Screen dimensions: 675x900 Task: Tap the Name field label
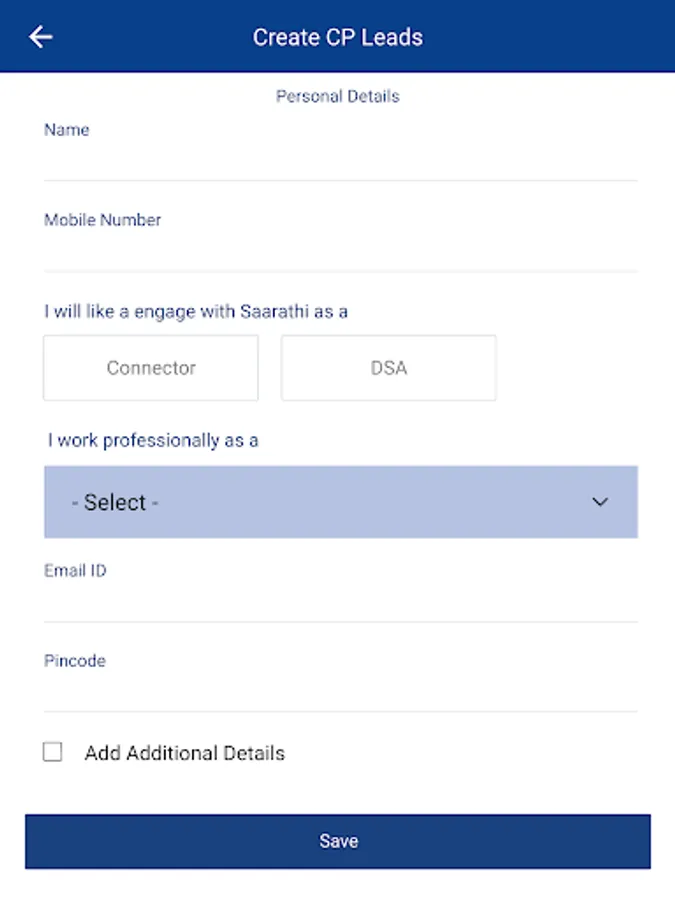point(67,130)
